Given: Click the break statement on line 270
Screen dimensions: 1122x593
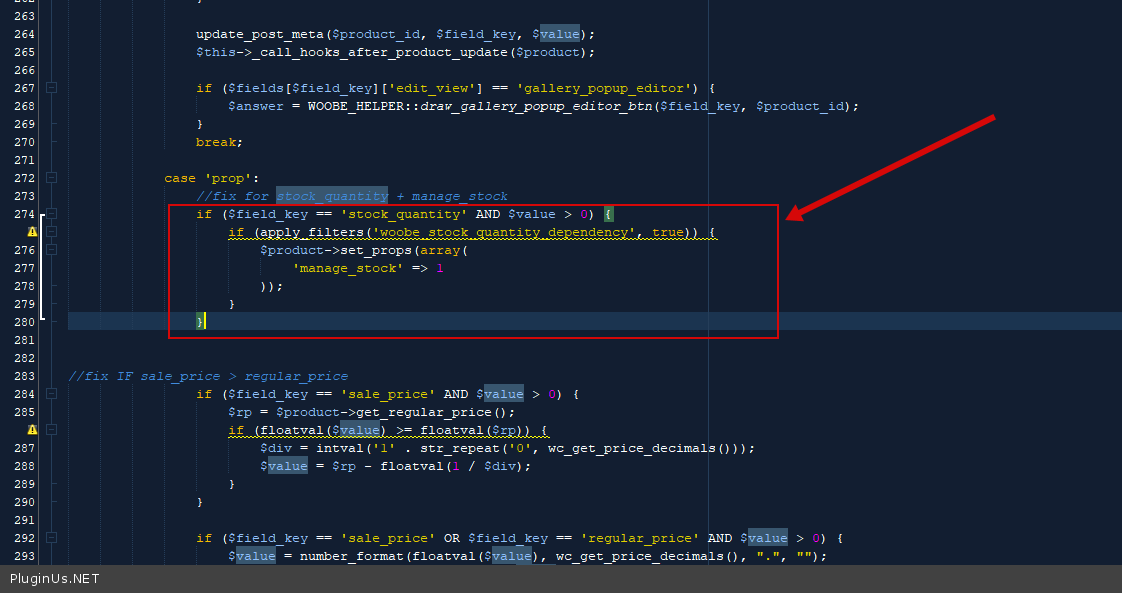Looking at the screenshot, I should coord(217,142).
